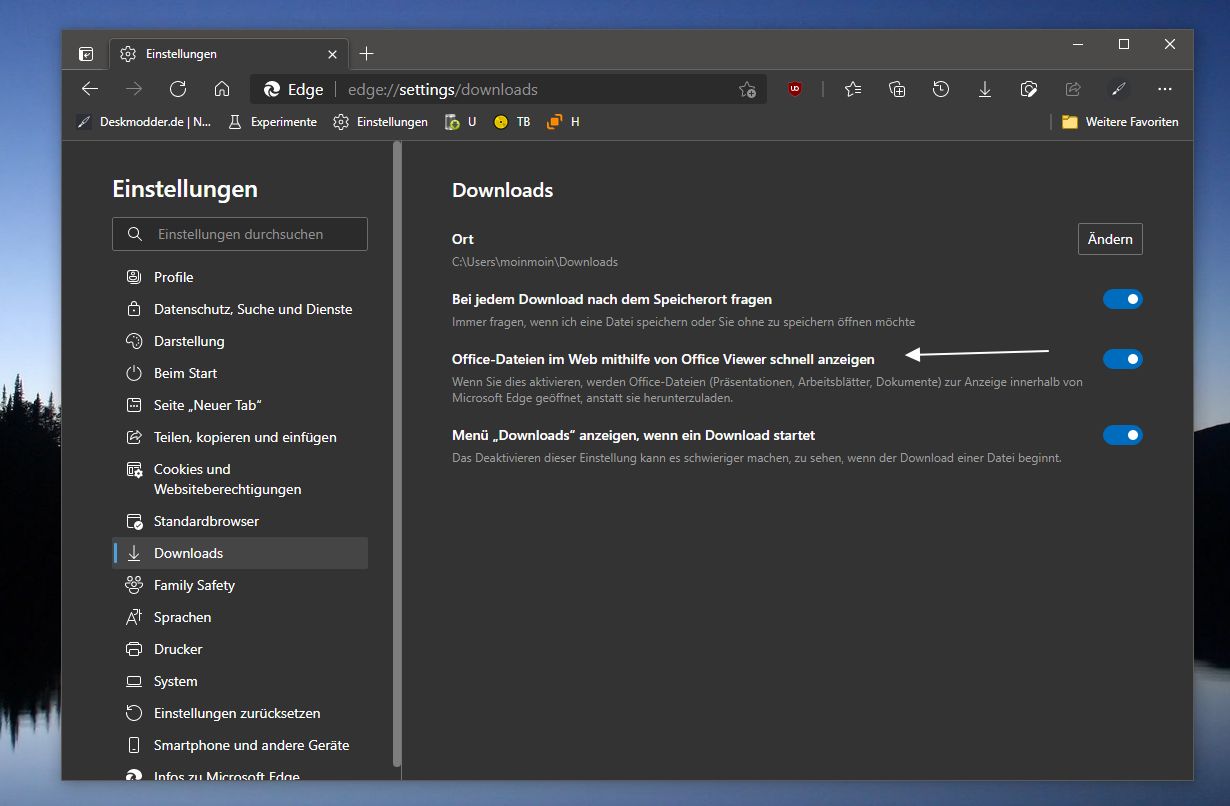Click the Ändern button for download location
This screenshot has width=1230, height=806.
pyautogui.click(x=1110, y=239)
